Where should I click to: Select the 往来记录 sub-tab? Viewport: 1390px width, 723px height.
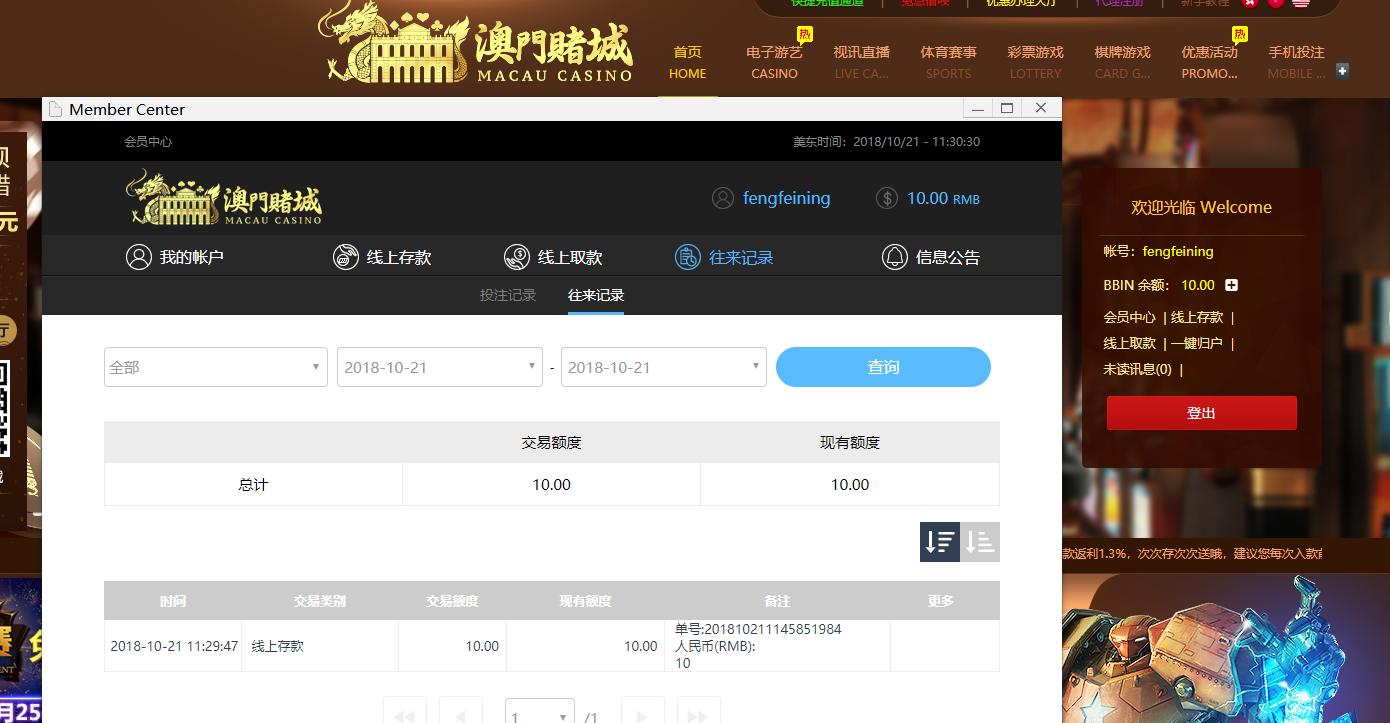click(596, 295)
